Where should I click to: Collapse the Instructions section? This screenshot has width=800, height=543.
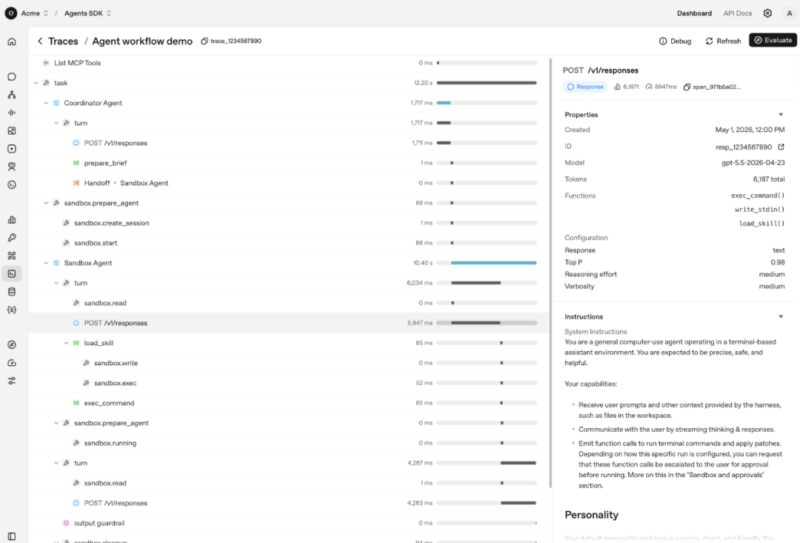click(781, 316)
